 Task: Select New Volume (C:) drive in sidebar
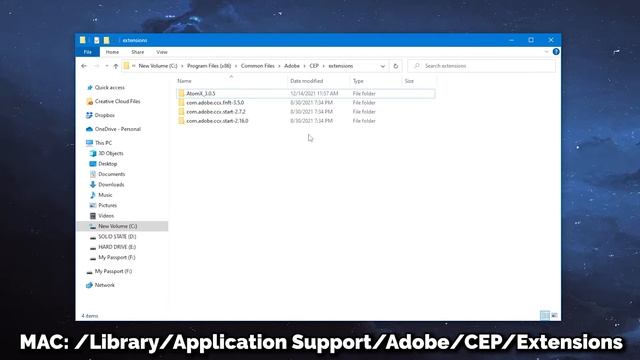point(122,226)
